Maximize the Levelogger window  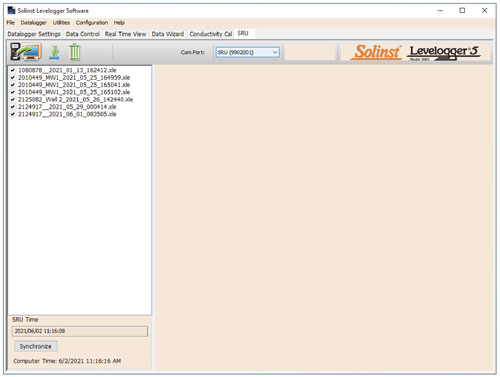click(462, 11)
